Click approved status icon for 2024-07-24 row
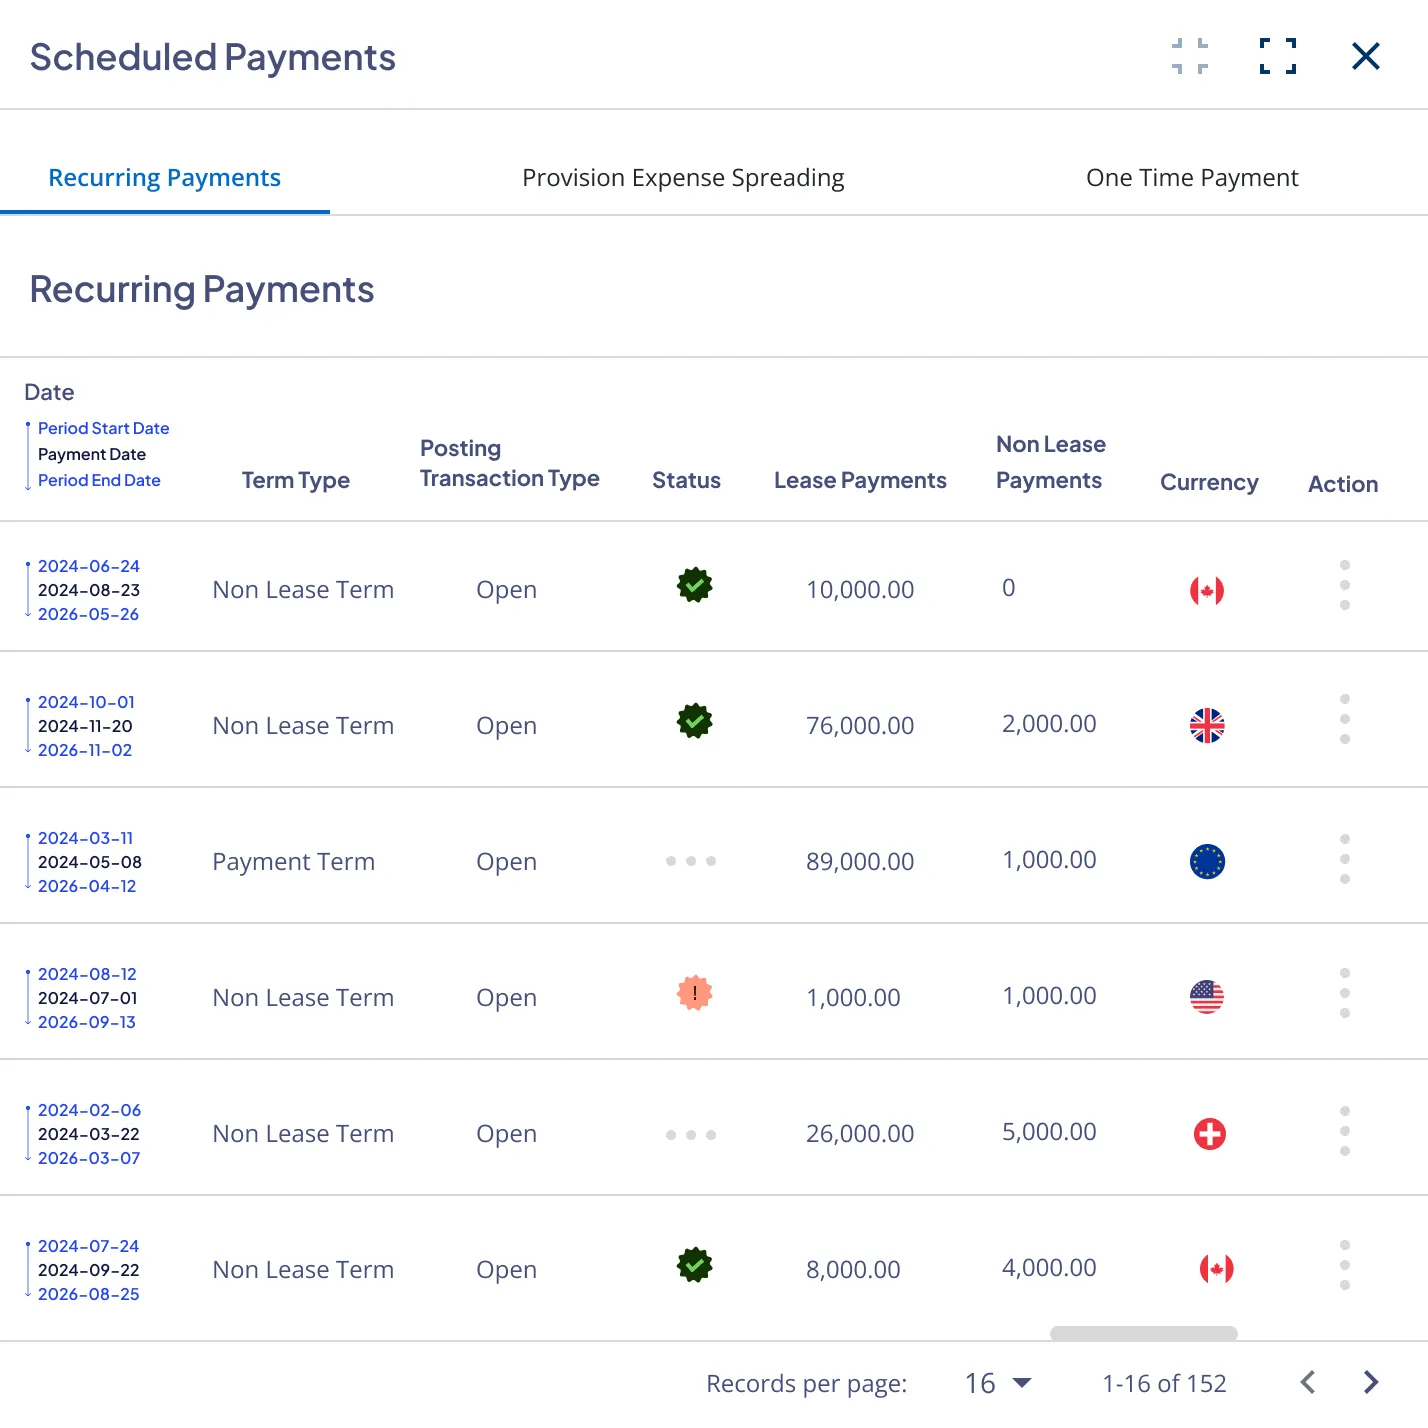The height and width of the screenshot is (1428, 1428). [x=694, y=1265]
